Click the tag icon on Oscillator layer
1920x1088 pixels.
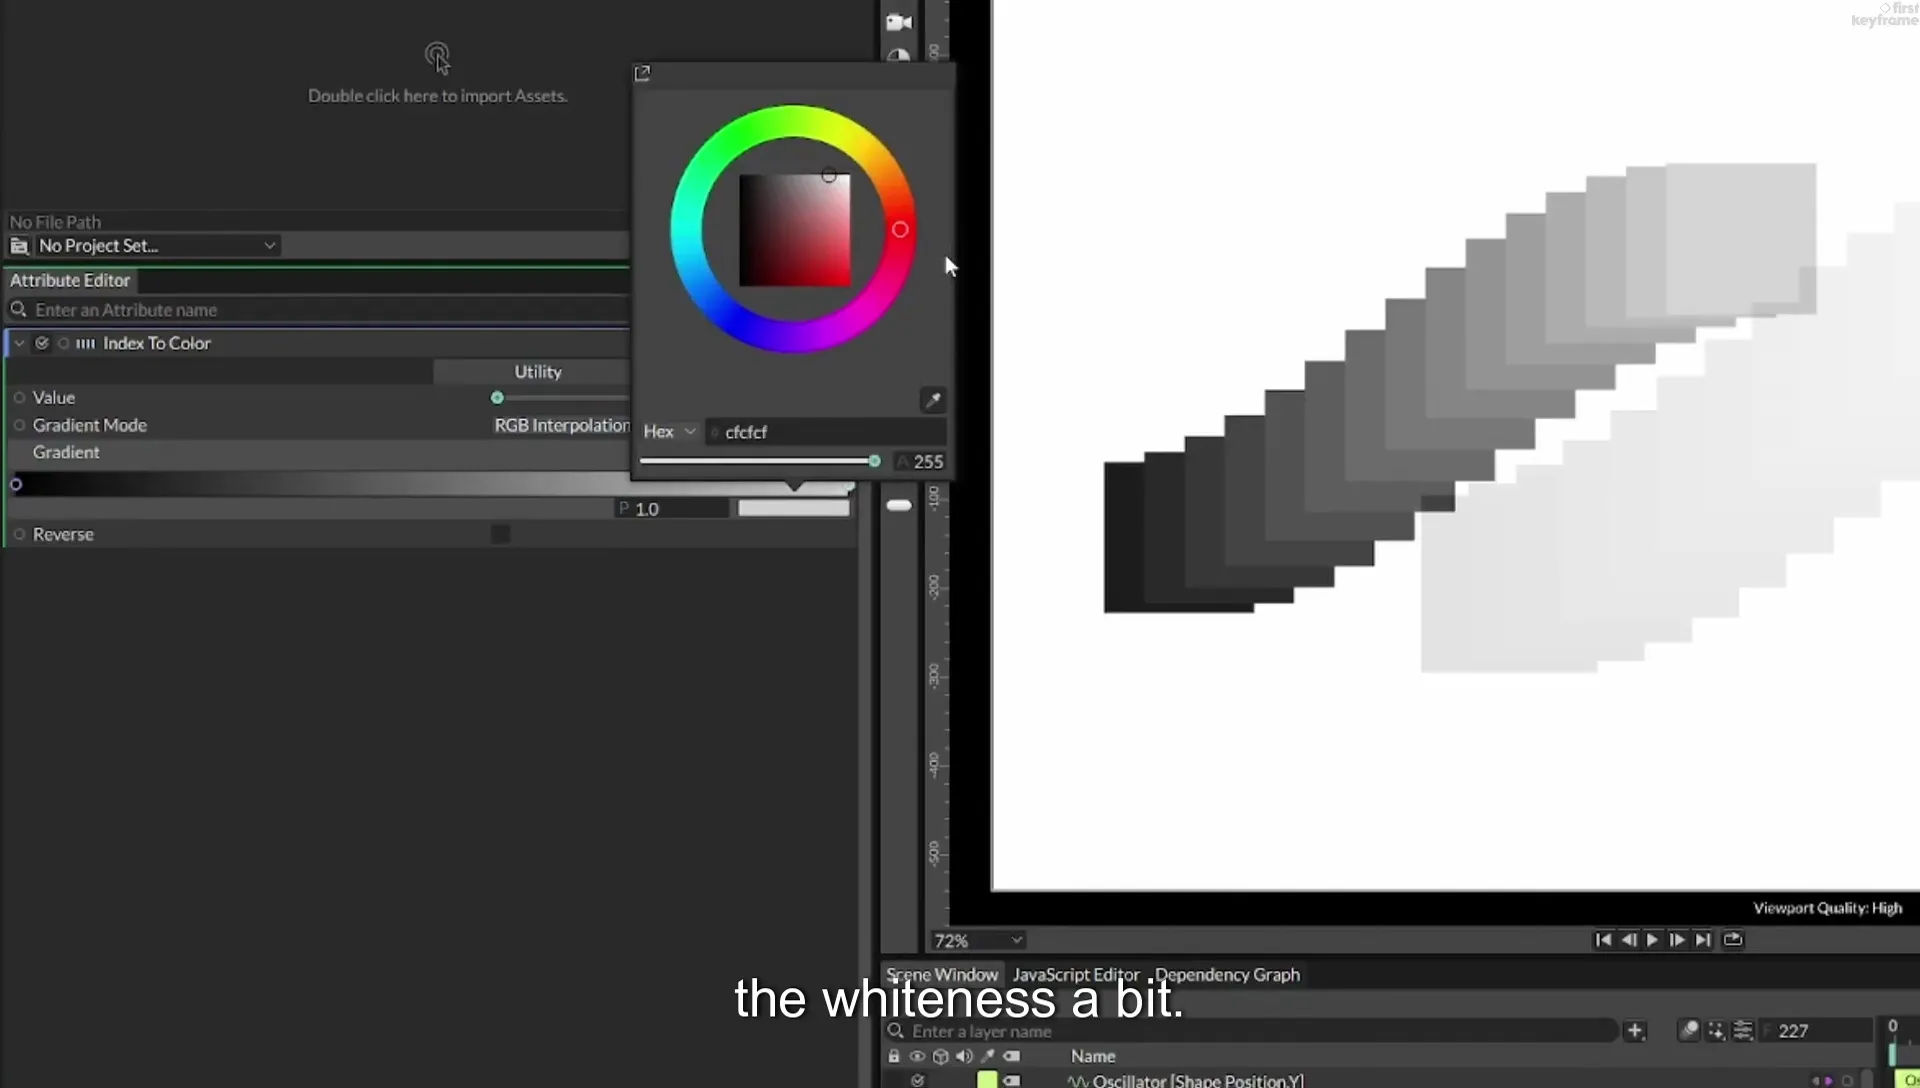[x=1012, y=1080]
